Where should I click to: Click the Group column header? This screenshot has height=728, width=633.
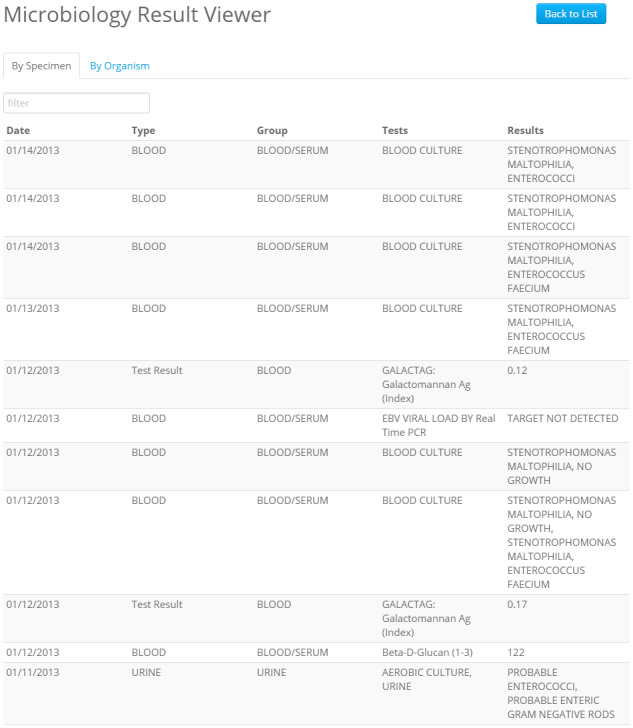pos(272,130)
